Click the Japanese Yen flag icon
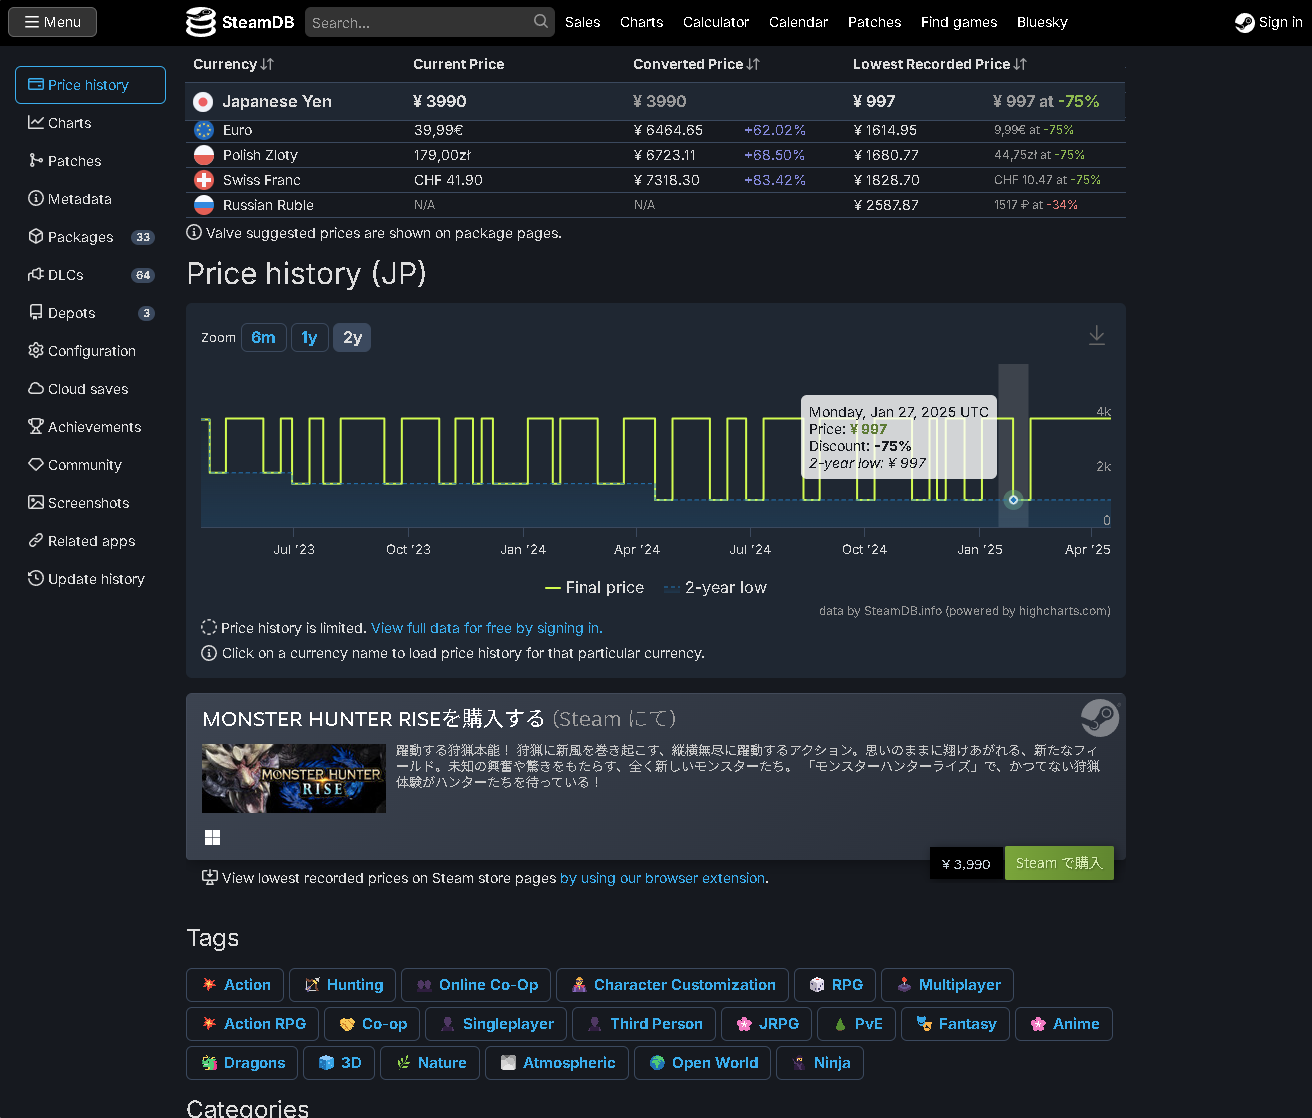 point(203,101)
